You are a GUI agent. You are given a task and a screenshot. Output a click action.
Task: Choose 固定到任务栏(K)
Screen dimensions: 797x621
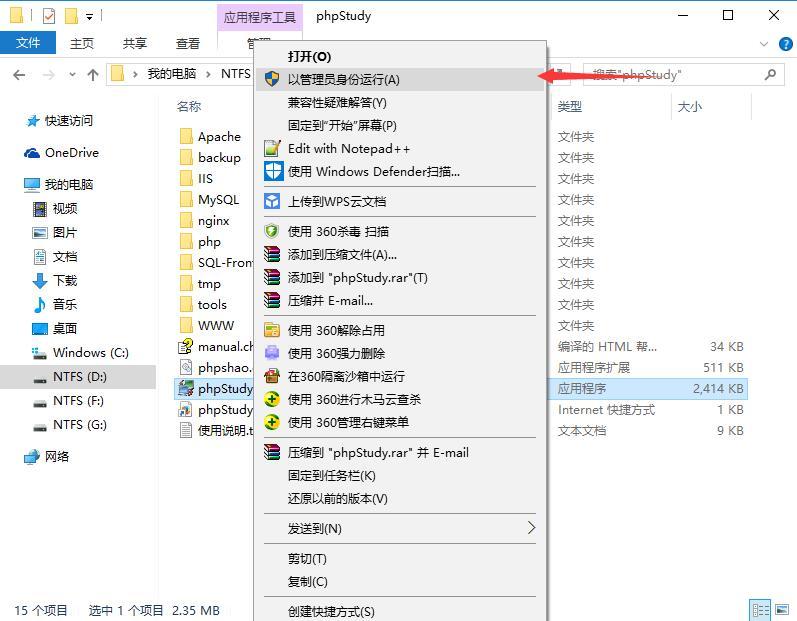point(400,476)
